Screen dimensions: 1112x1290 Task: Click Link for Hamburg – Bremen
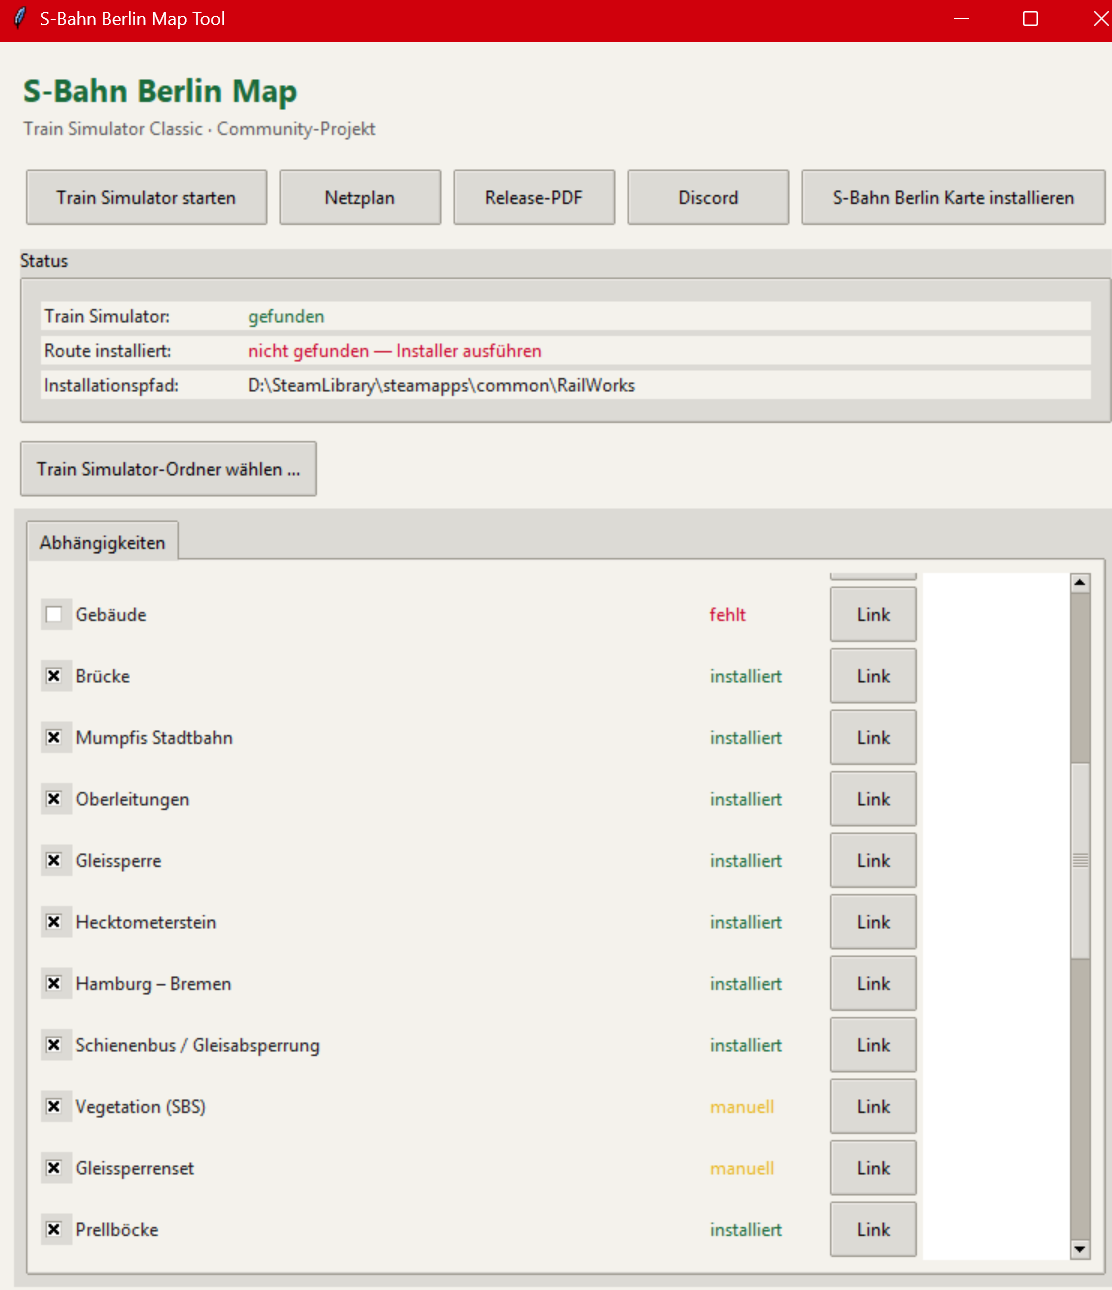873,984
